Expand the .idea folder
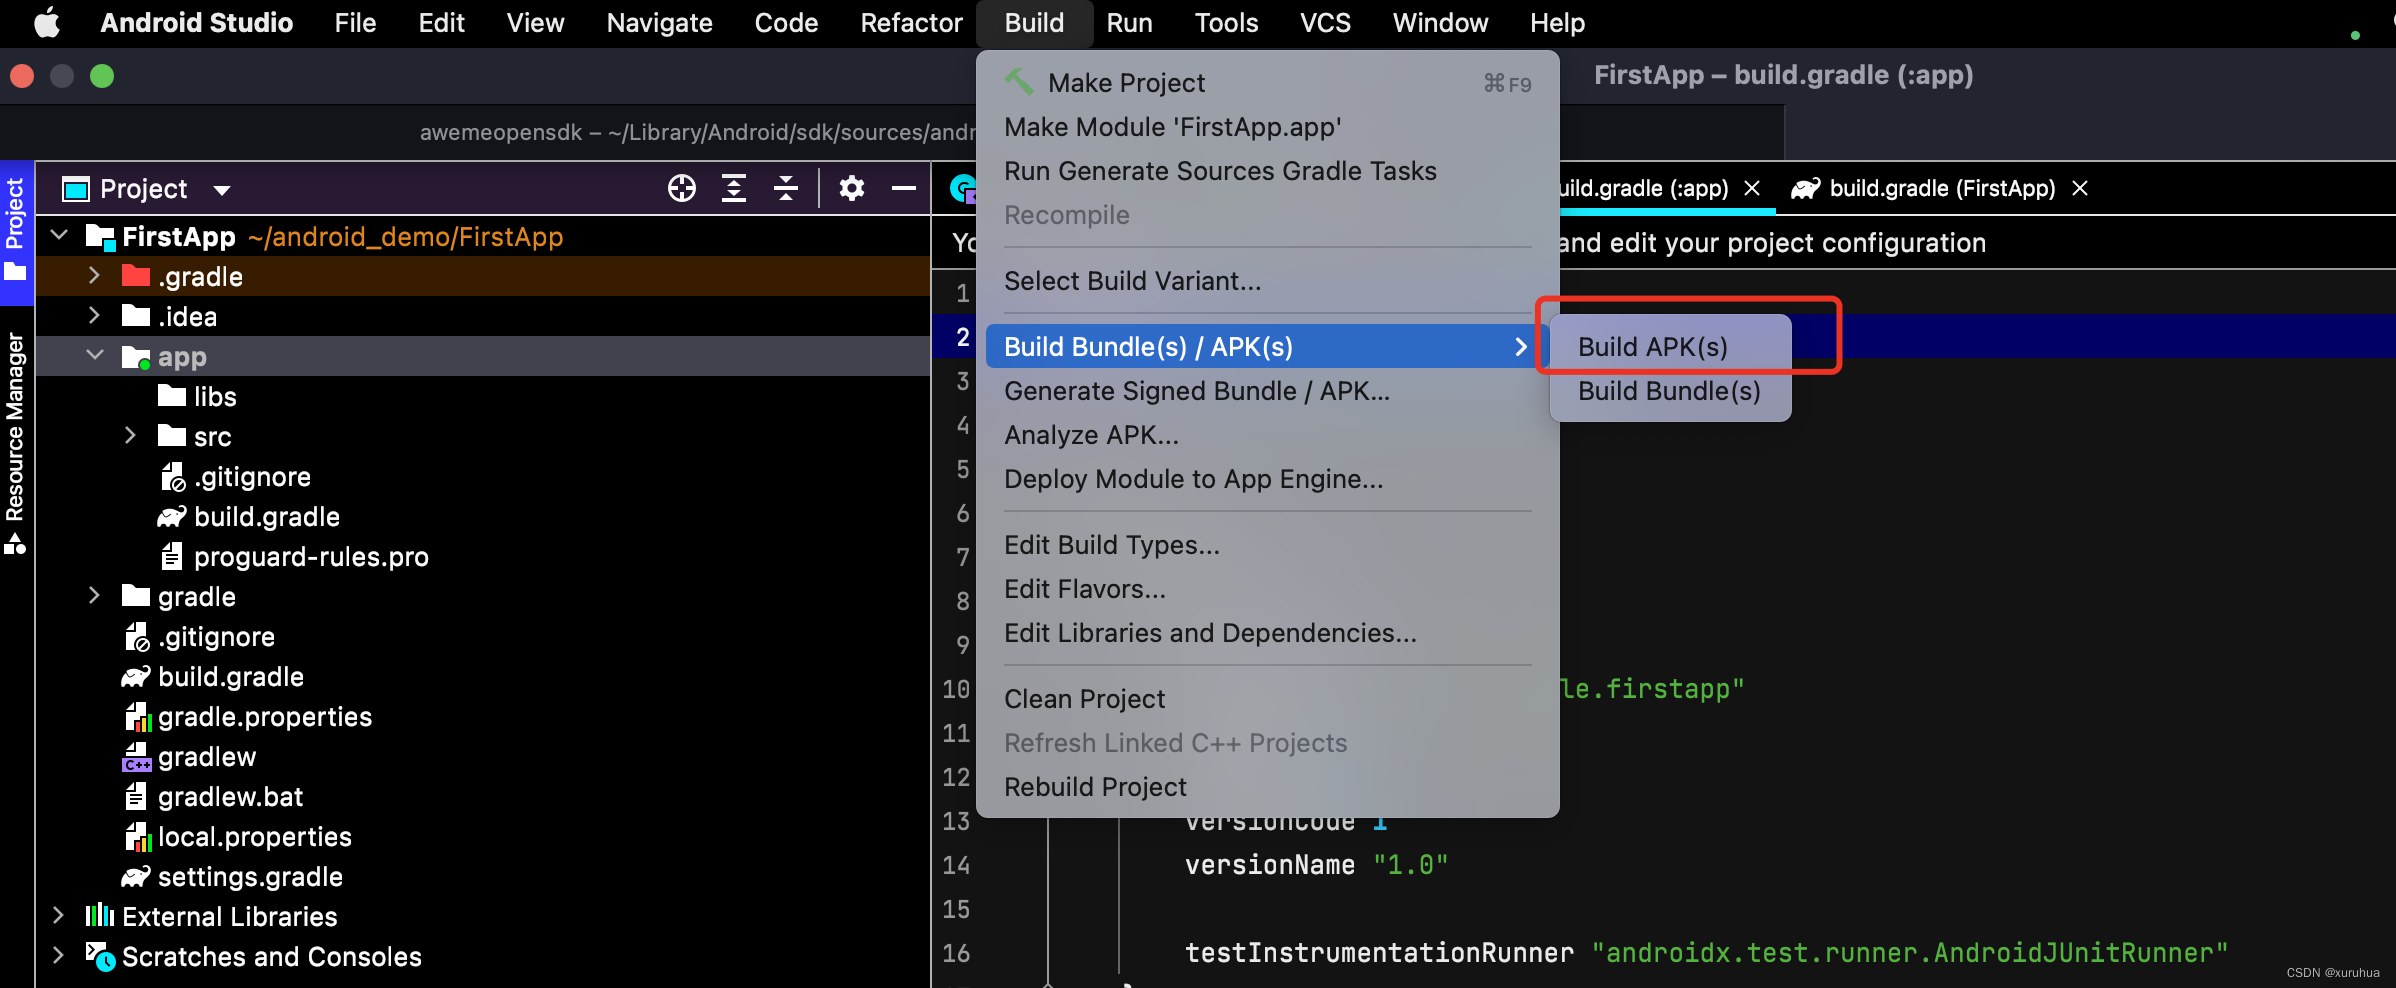 pos(94,316)
